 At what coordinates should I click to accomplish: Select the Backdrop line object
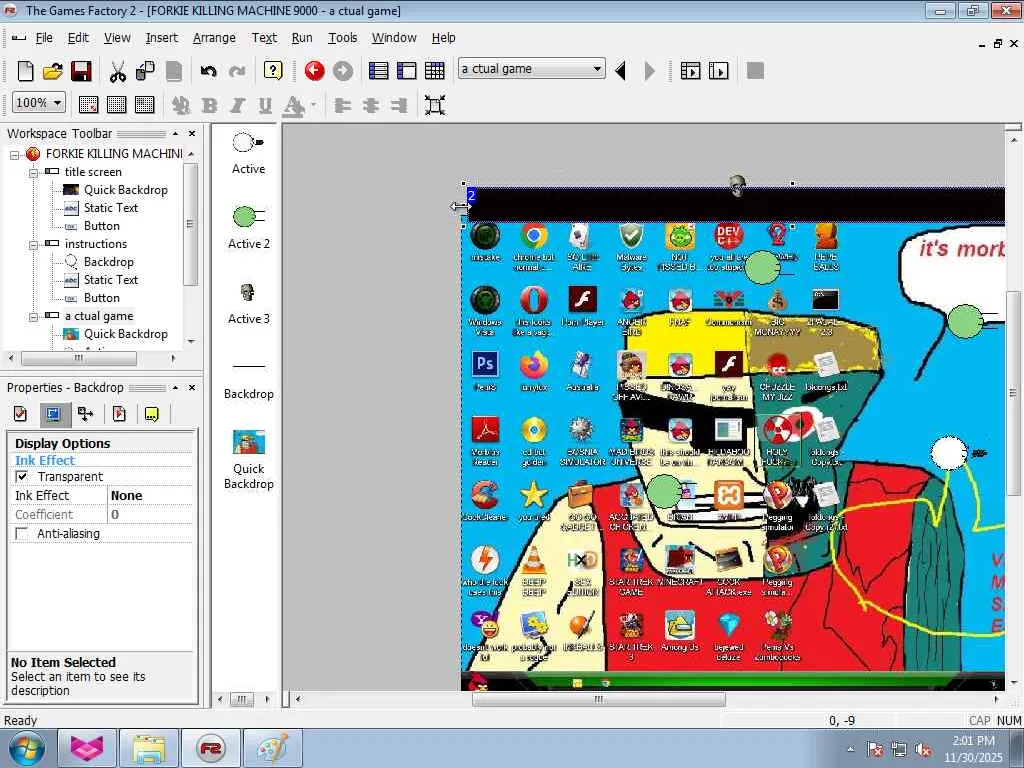(248, 380)
